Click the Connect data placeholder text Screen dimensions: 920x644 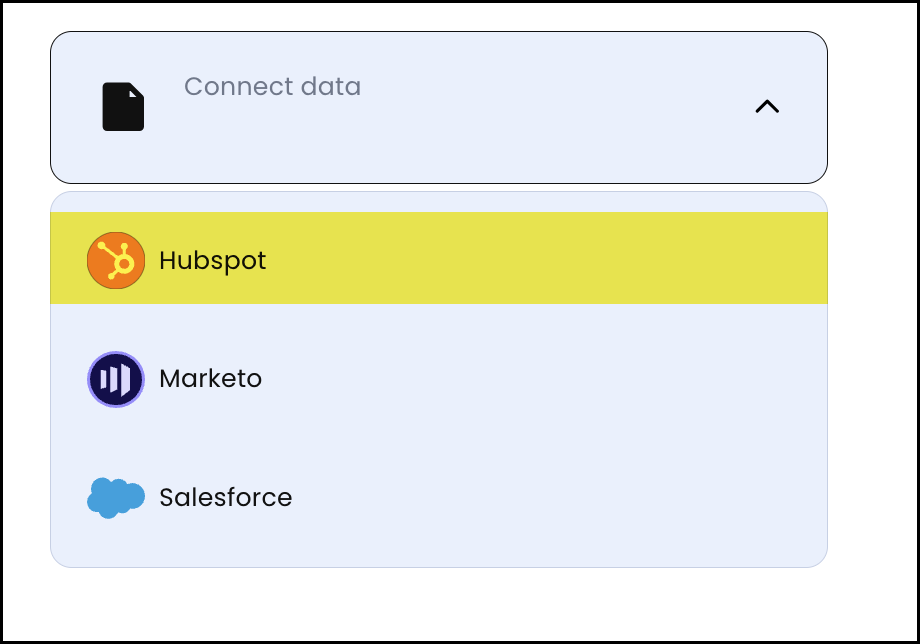coord(272,87)
